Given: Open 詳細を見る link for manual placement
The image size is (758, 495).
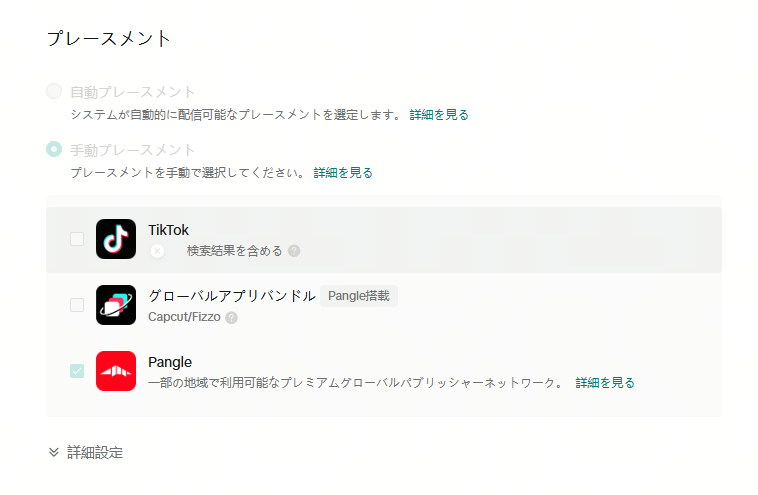Looking at the screenshot, I should point(343,173).
